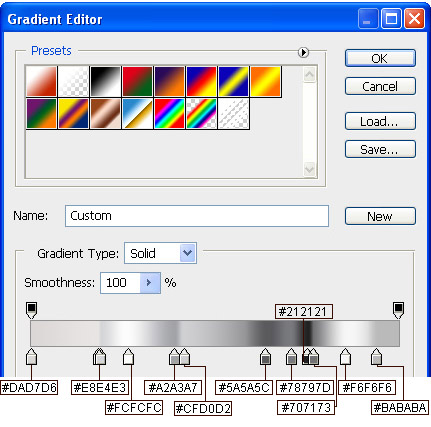Choose the rainbow spectrum gradient preset
The width and height of the screenshot is (431, 427).
pos(169,113)
